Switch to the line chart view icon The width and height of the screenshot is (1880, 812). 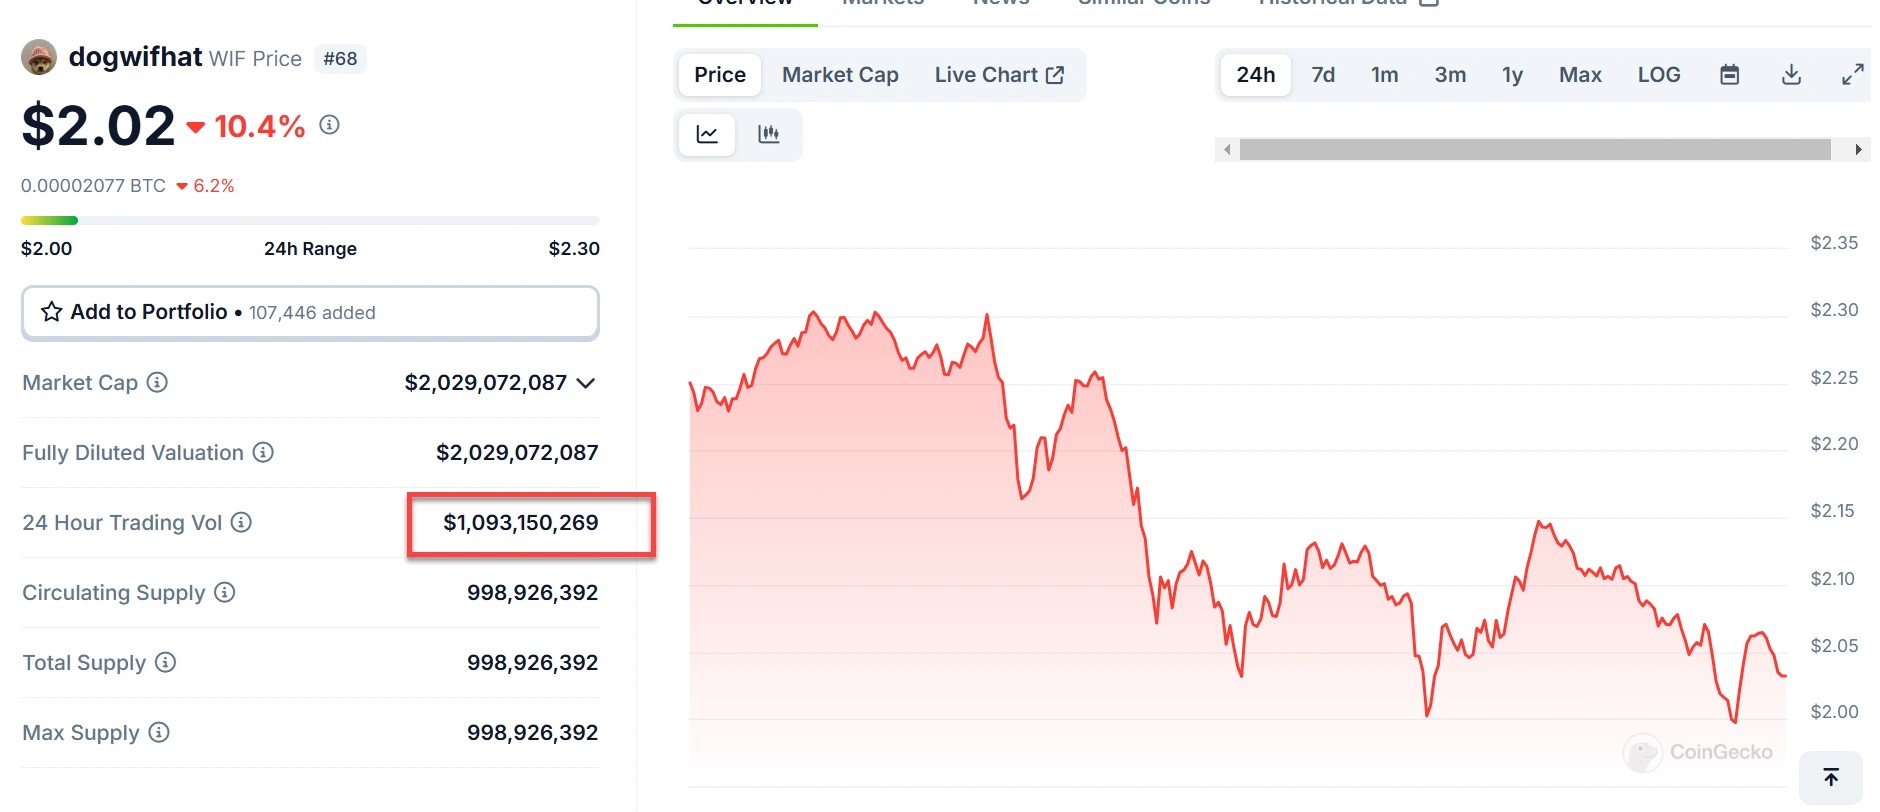tap(707, 134)
